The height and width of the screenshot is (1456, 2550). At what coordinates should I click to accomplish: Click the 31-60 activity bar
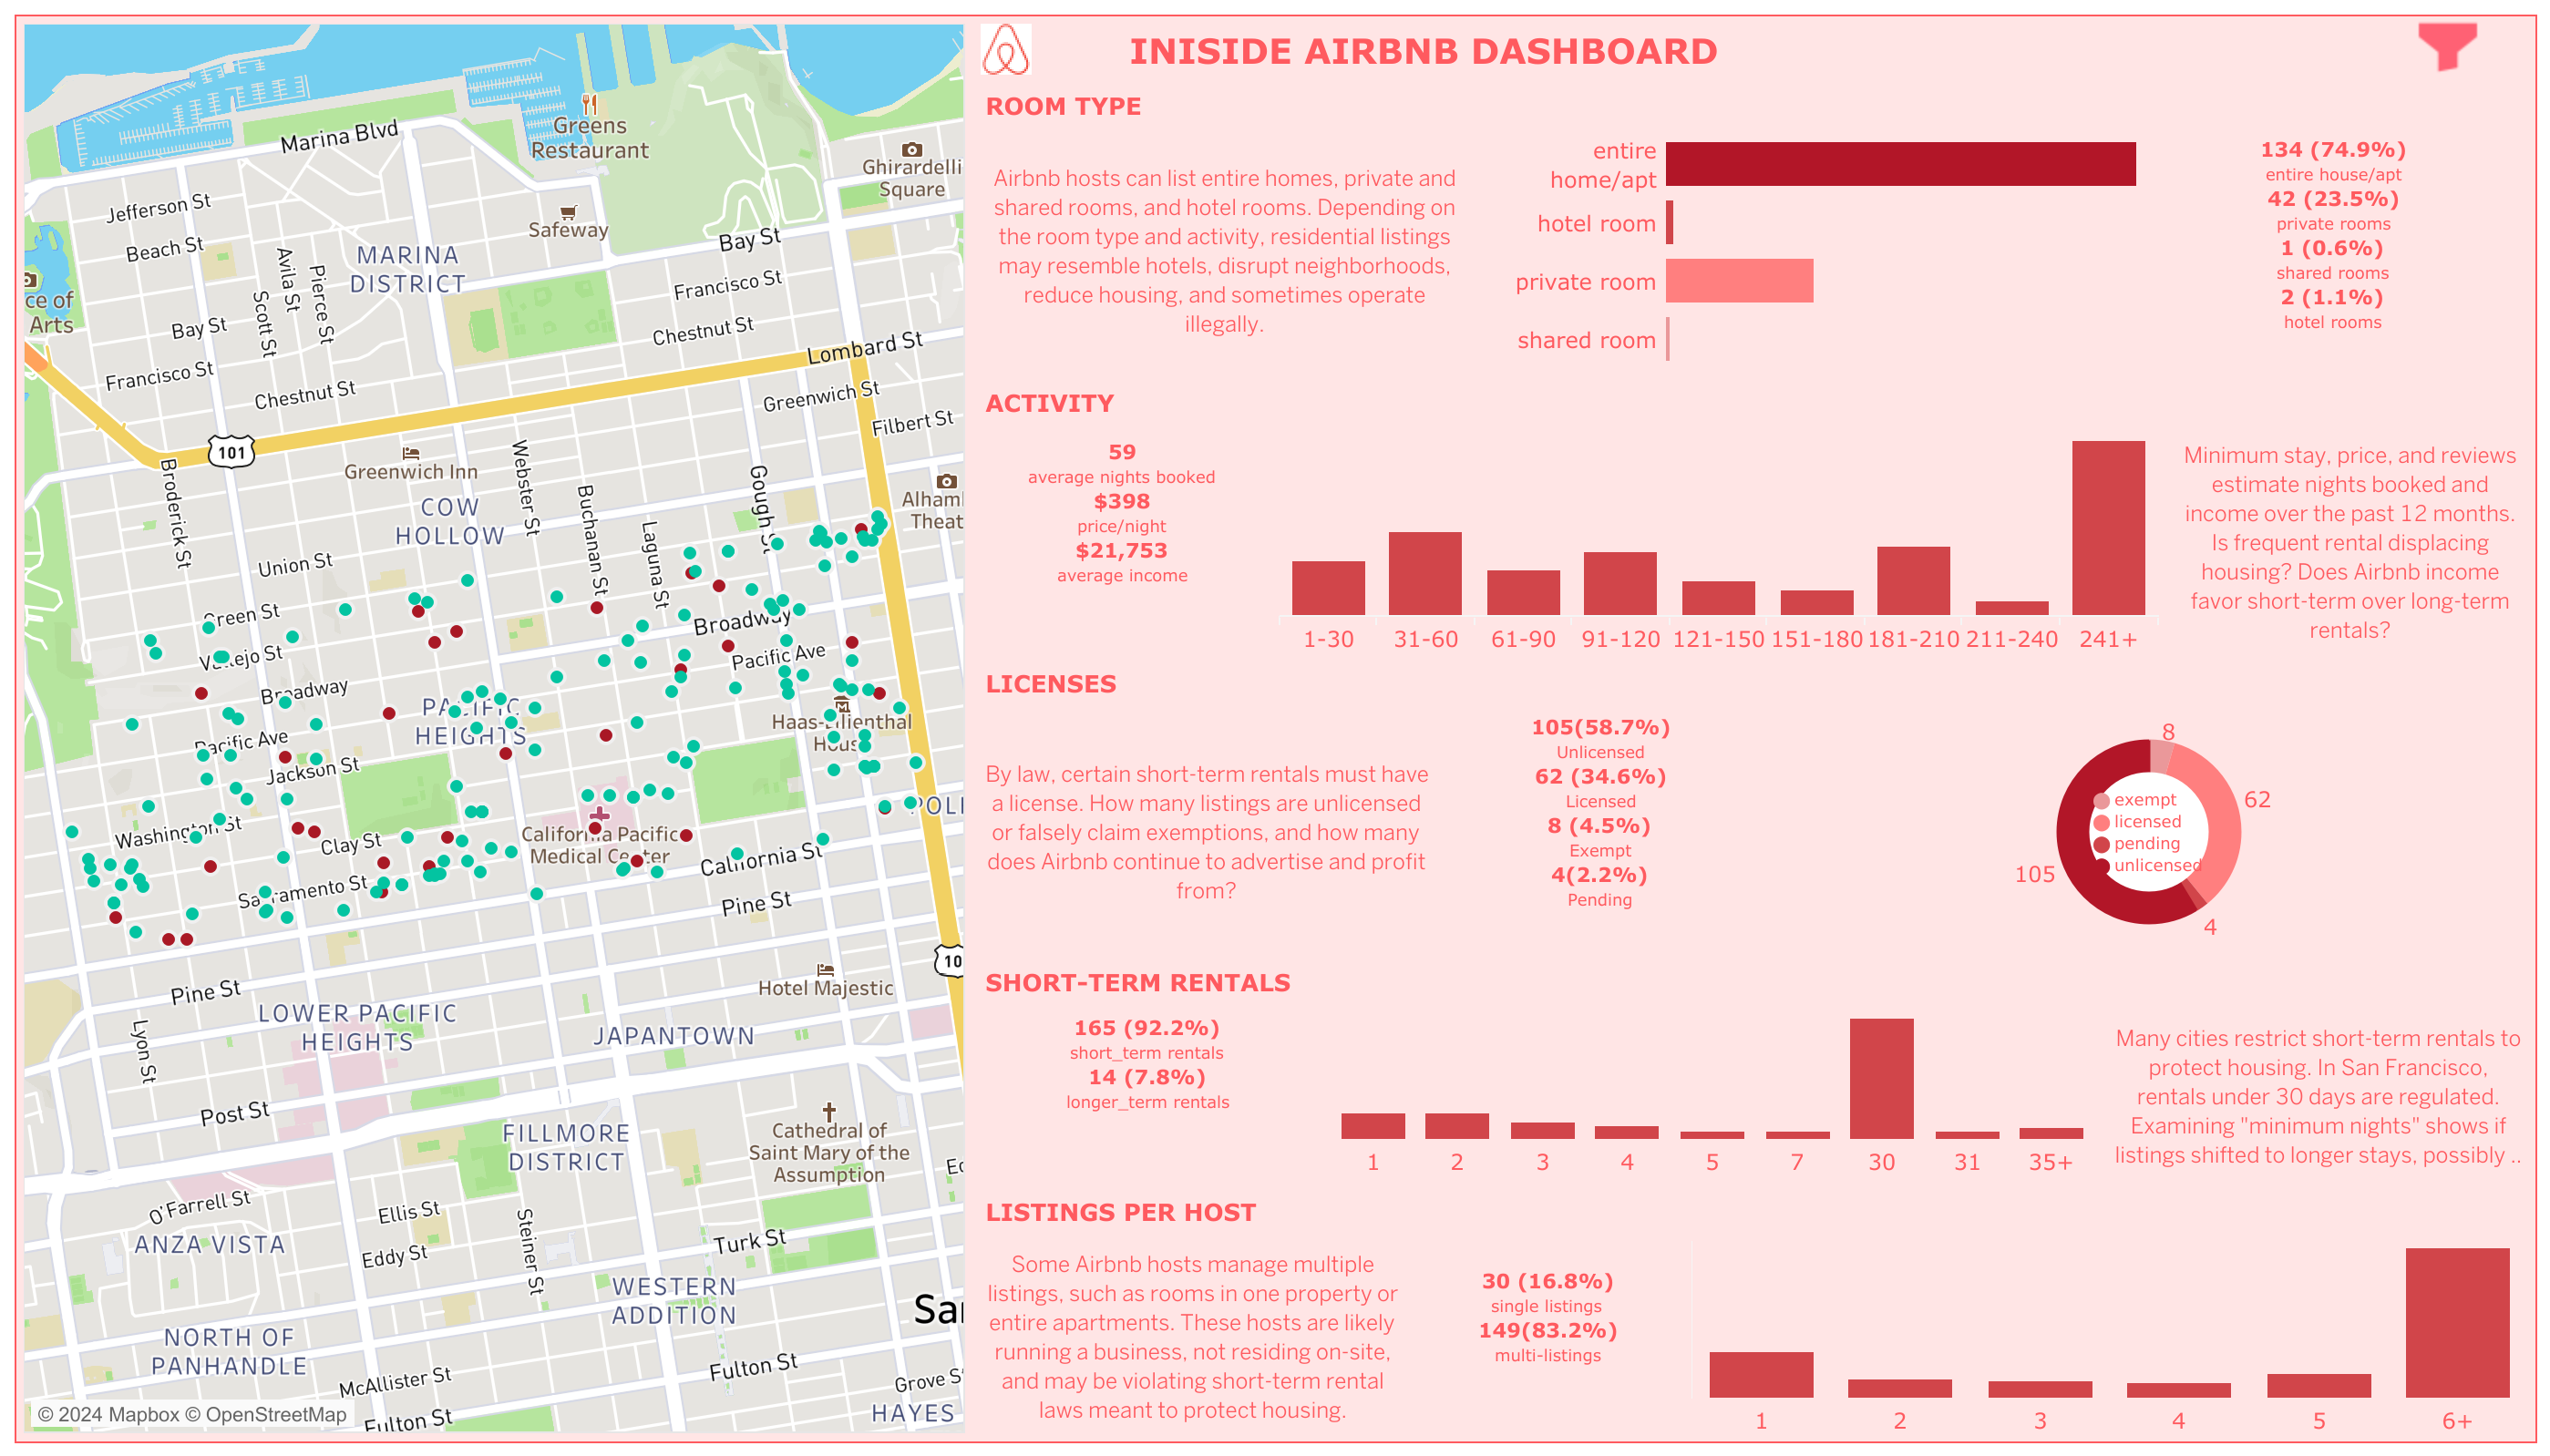click(x=1424, y=573)
